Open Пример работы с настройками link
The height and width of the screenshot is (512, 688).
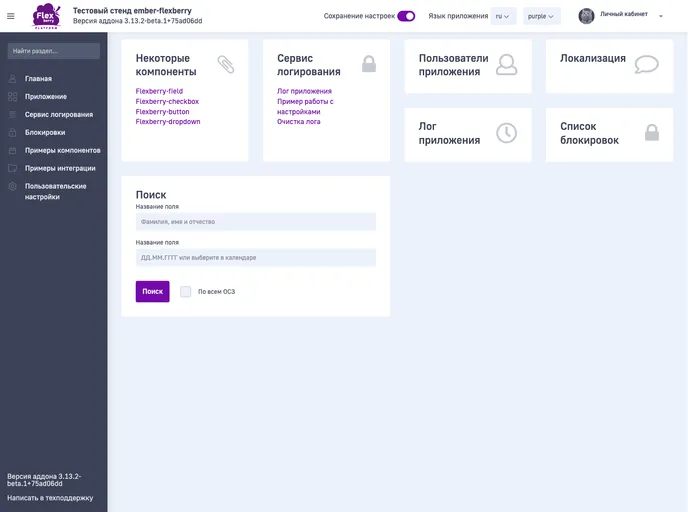click(x=305, y=107)
